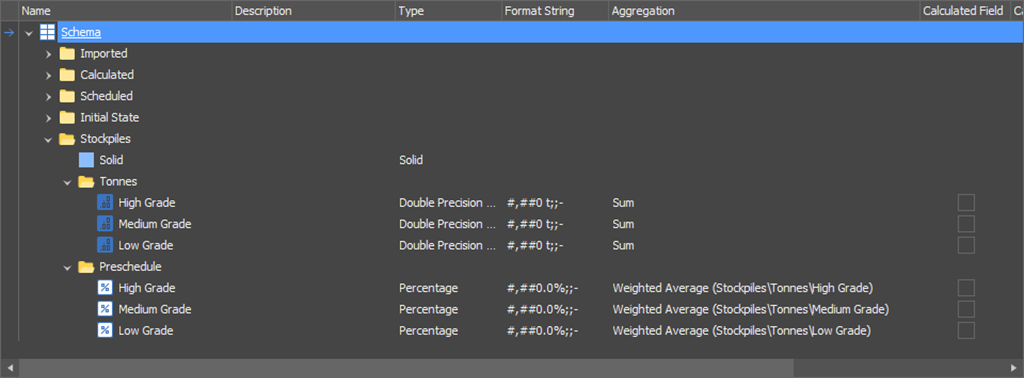Click the Imported folder icon

(x=67, y=54)
